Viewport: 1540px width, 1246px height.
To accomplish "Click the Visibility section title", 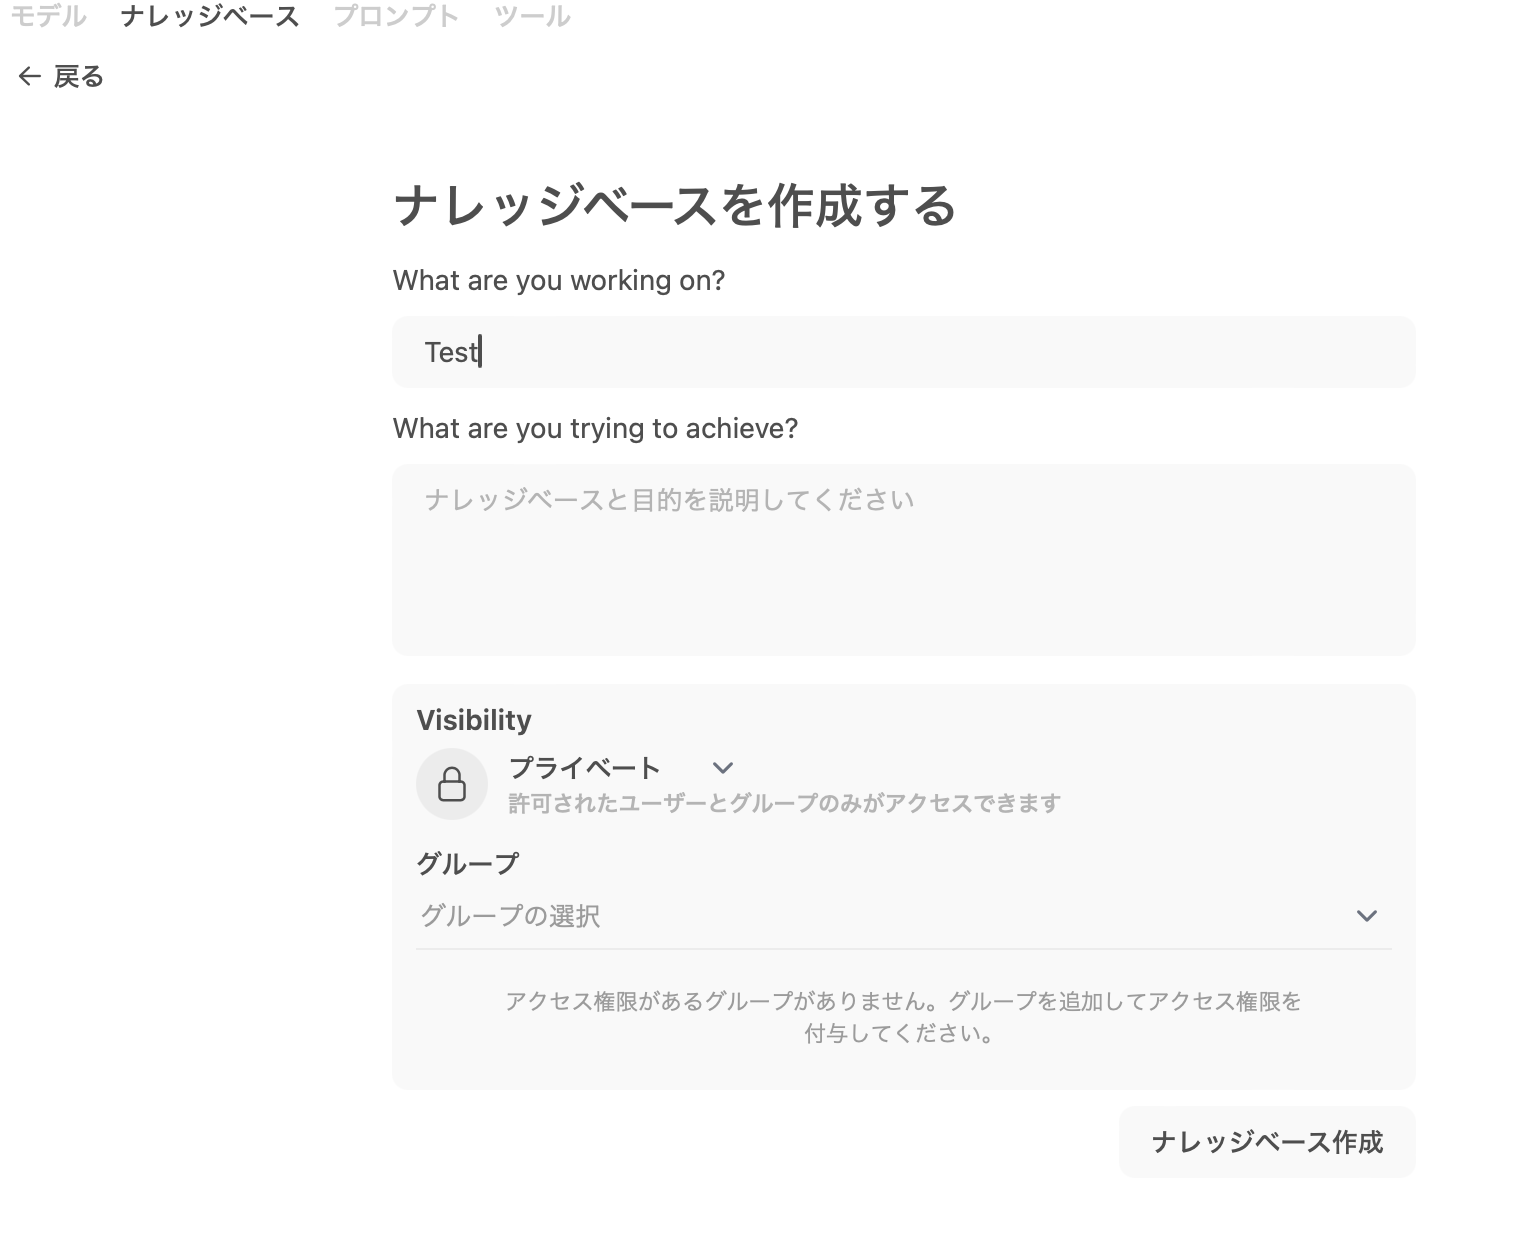I will [474, 720].
